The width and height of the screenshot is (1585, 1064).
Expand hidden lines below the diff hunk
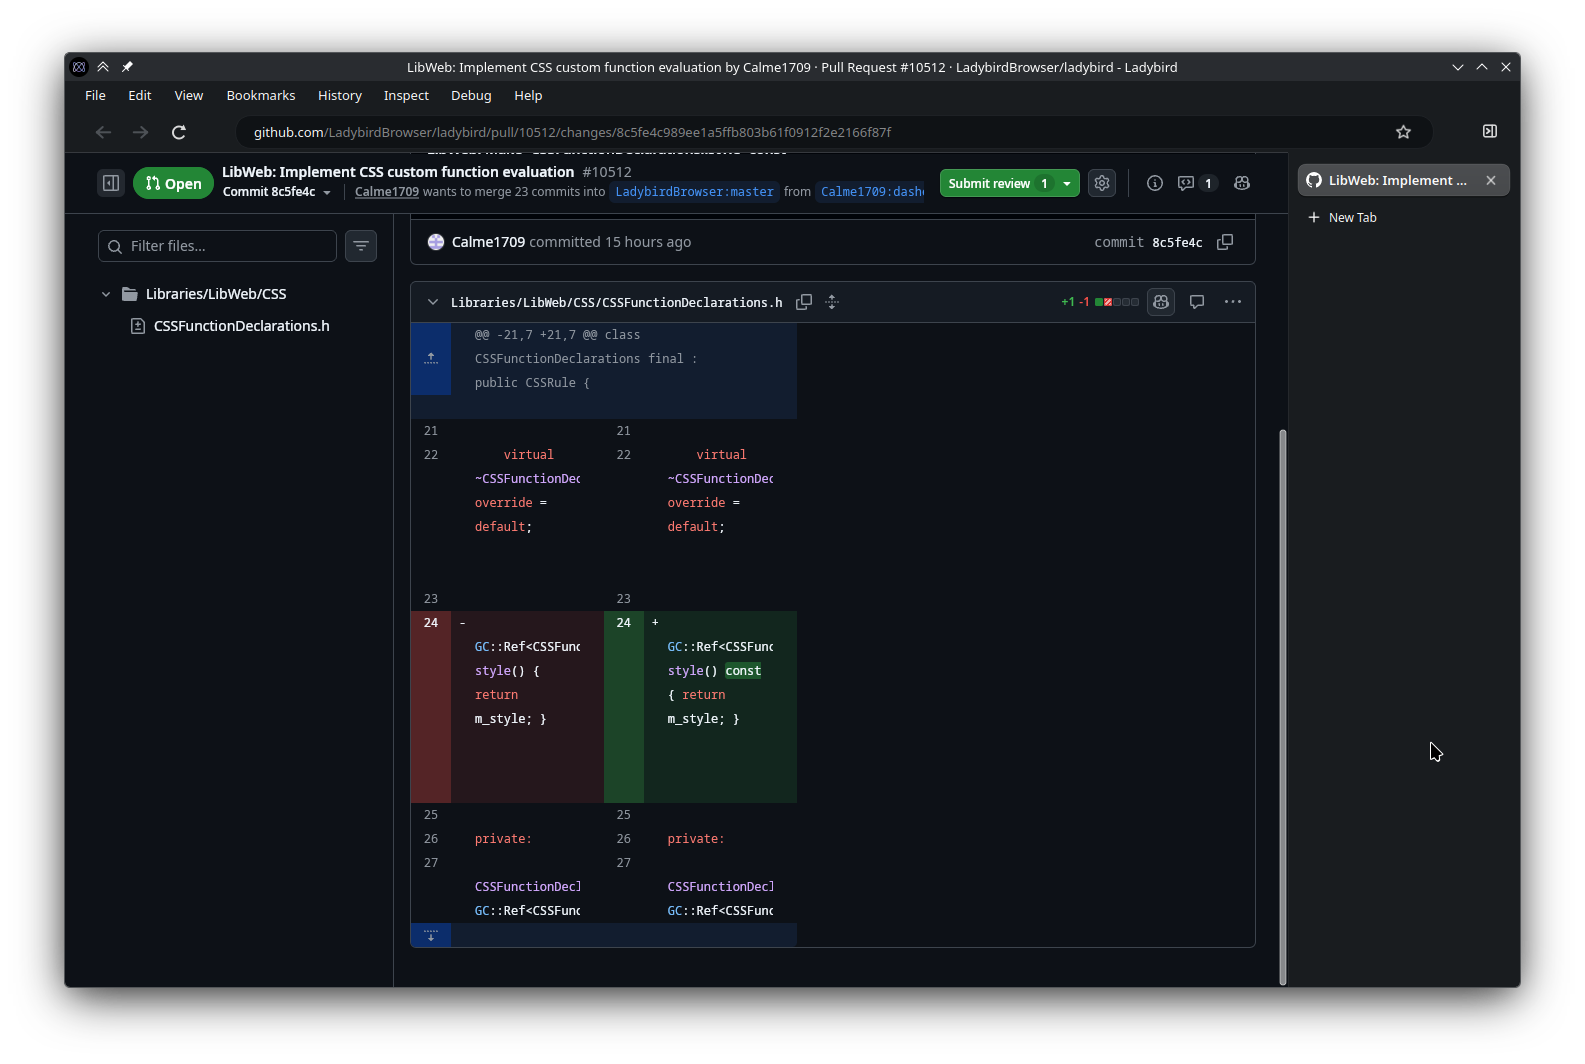coord(431,935)
